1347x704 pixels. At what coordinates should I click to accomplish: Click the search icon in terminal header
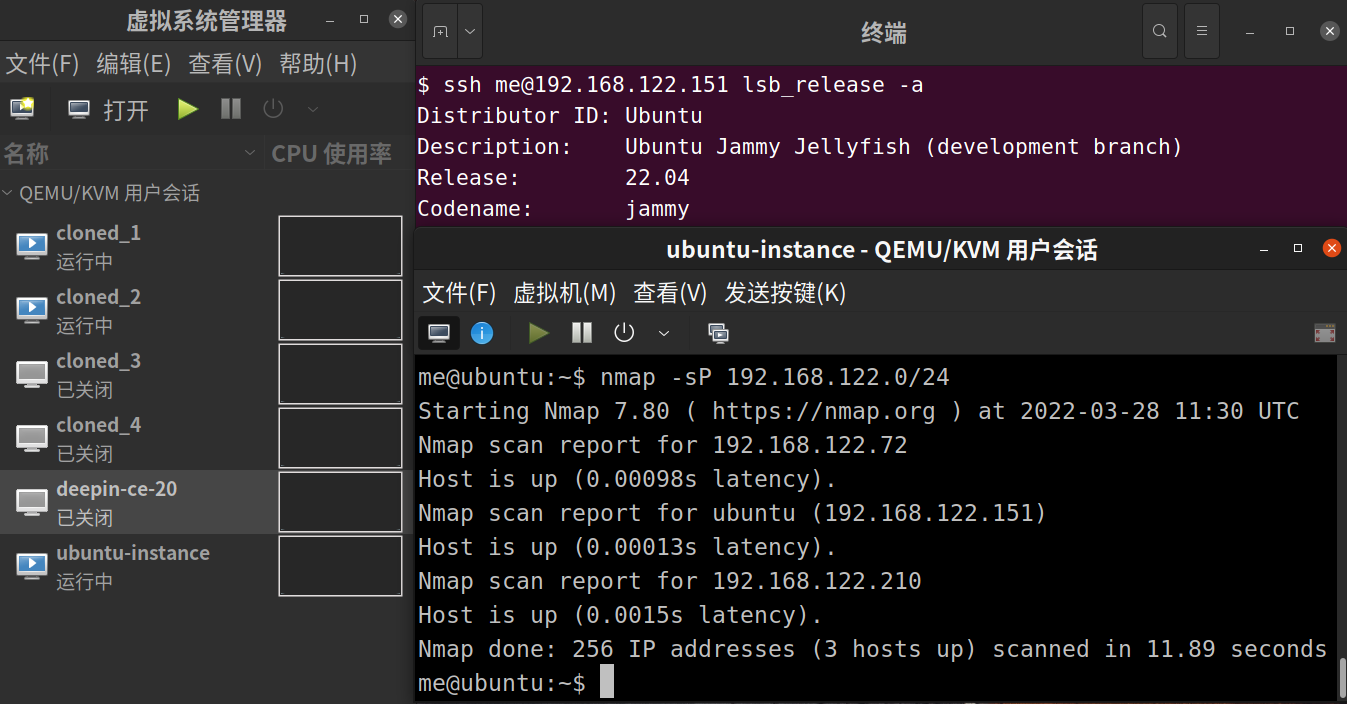pos(1160,32)
